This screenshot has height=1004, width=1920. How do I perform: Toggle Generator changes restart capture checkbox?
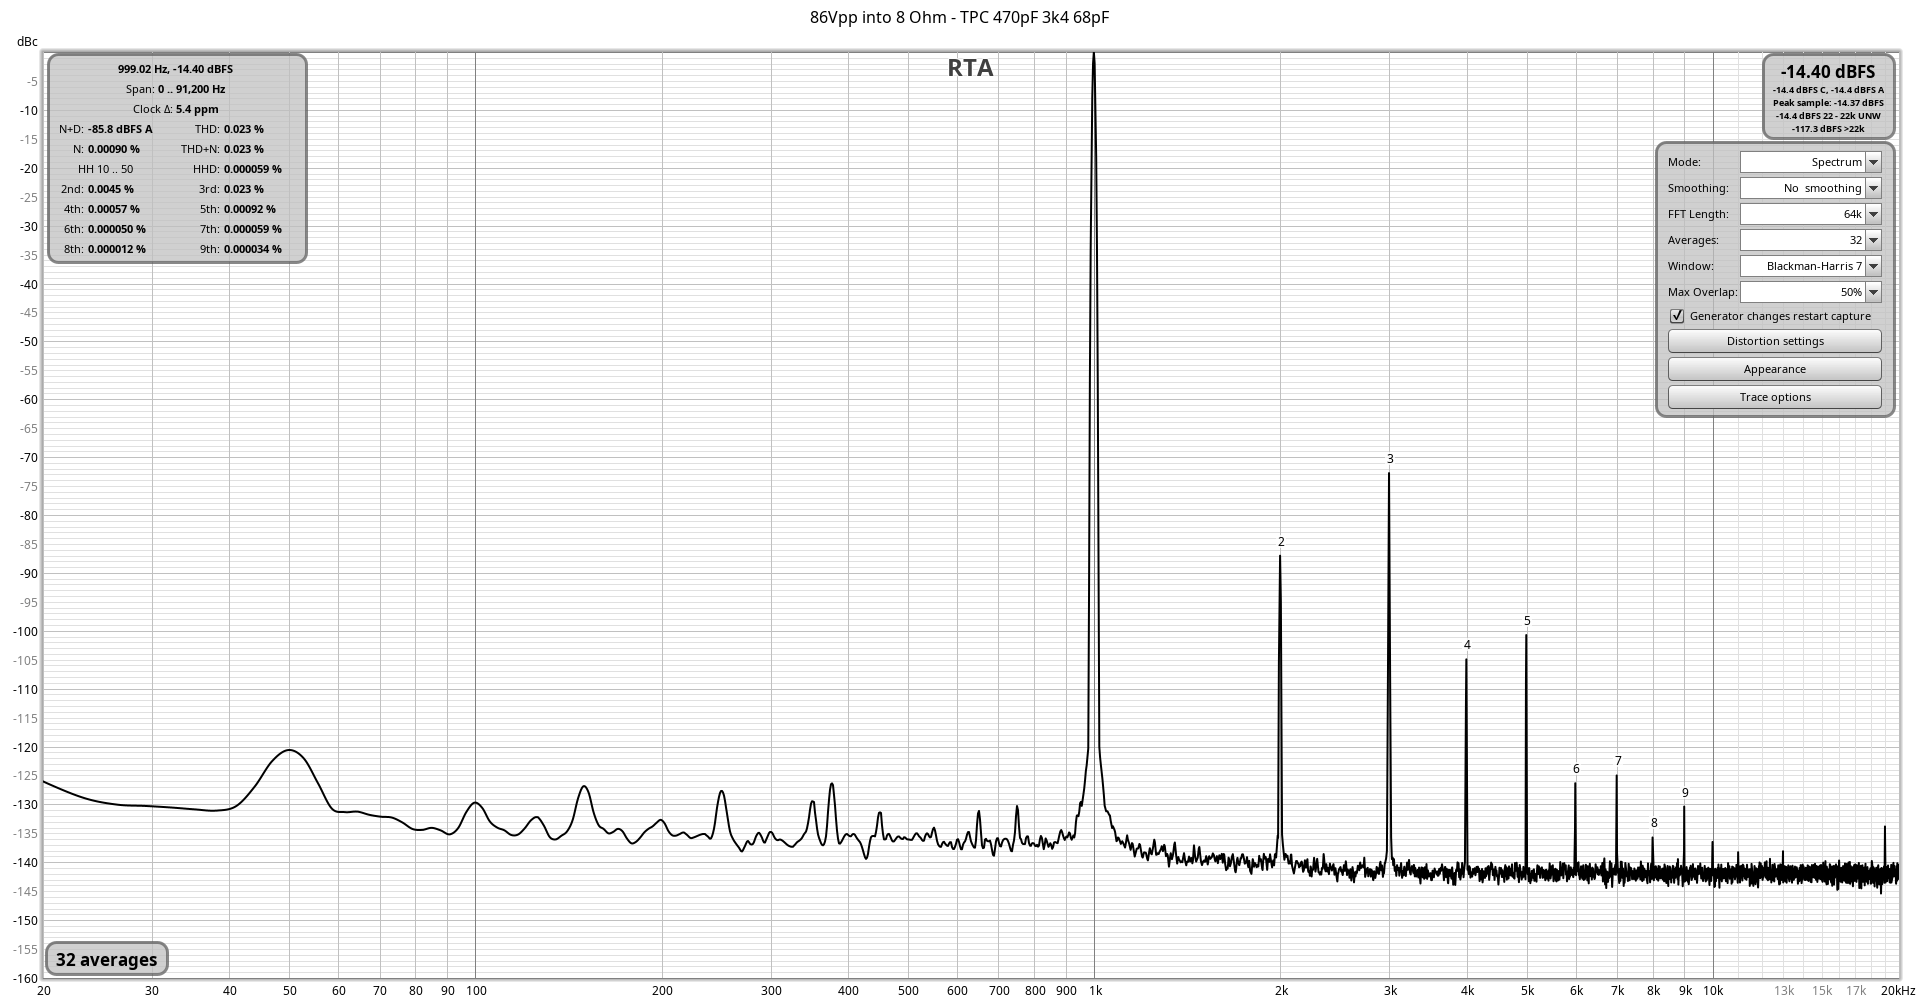[x=1677, y=316]
